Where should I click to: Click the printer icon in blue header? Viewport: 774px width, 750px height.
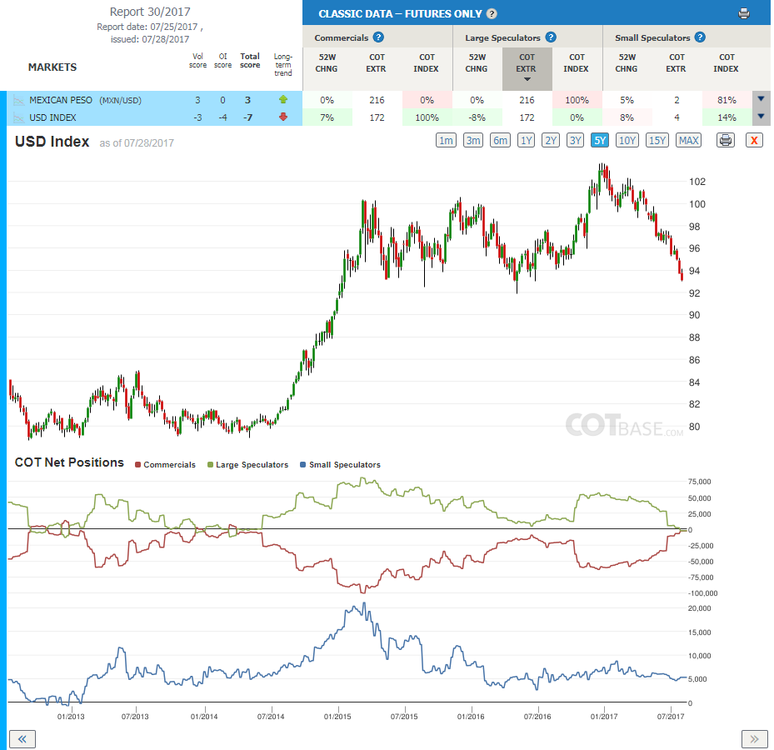744,13
